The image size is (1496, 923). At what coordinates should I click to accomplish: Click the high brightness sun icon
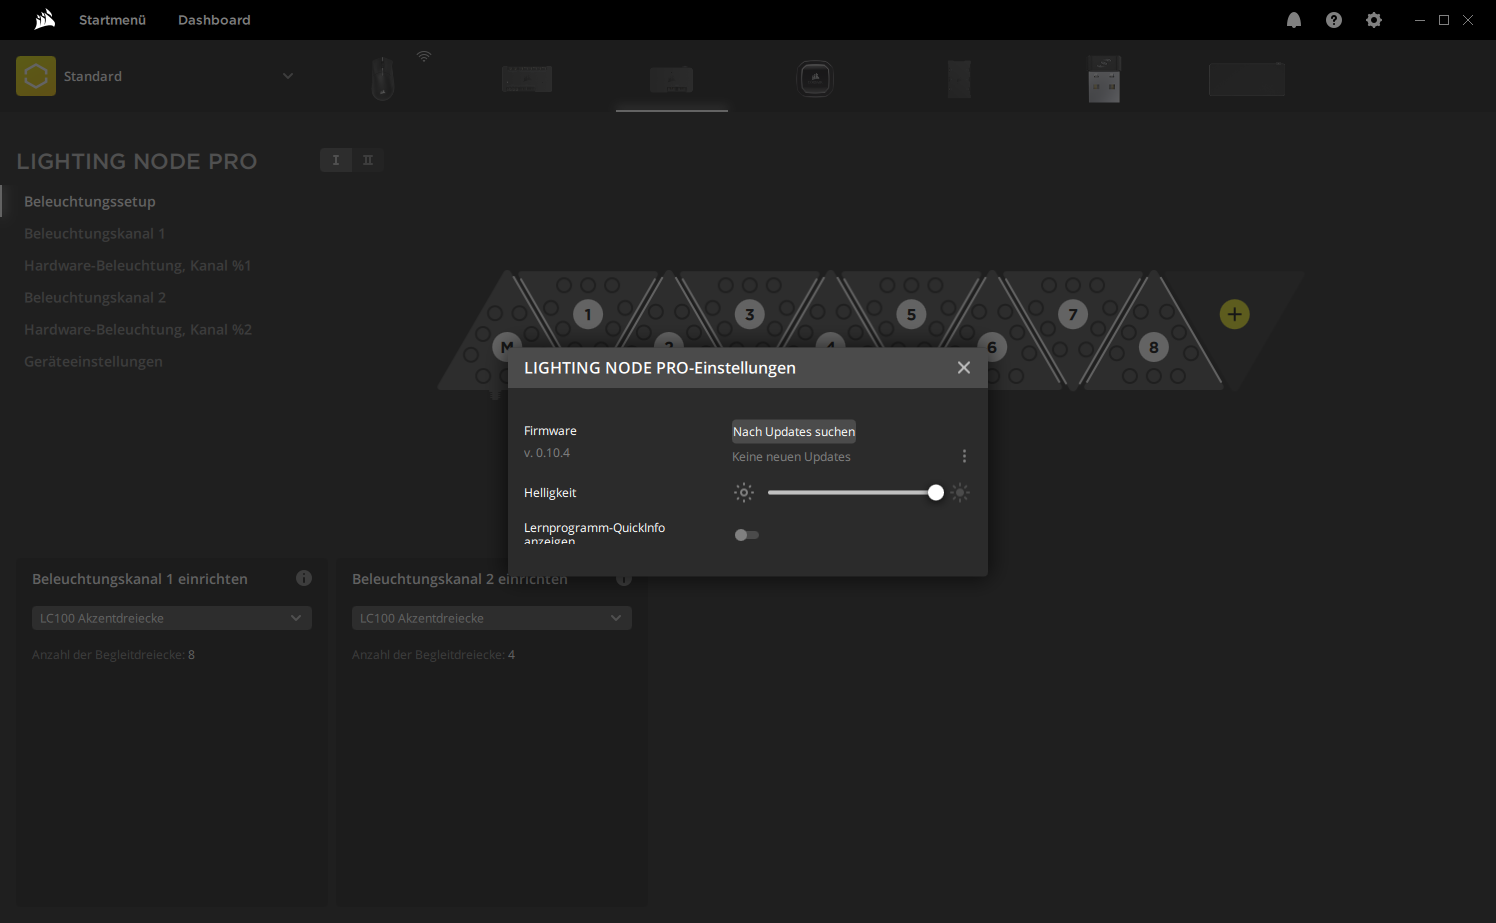pos(960,492)
